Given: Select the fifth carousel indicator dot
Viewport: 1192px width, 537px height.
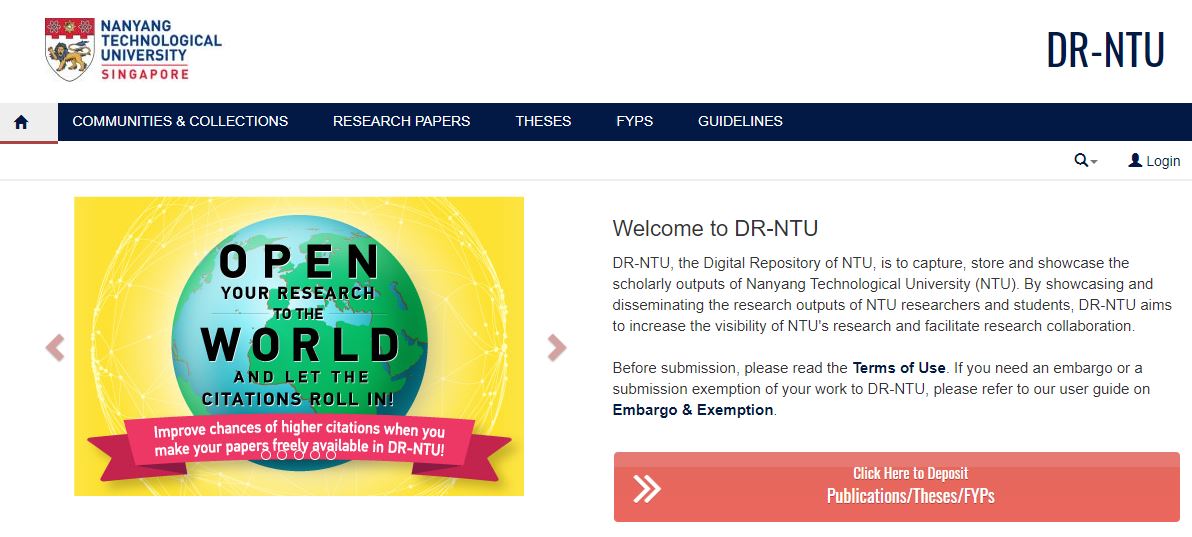Looking at the screenshot, I should tap(331, 455).
